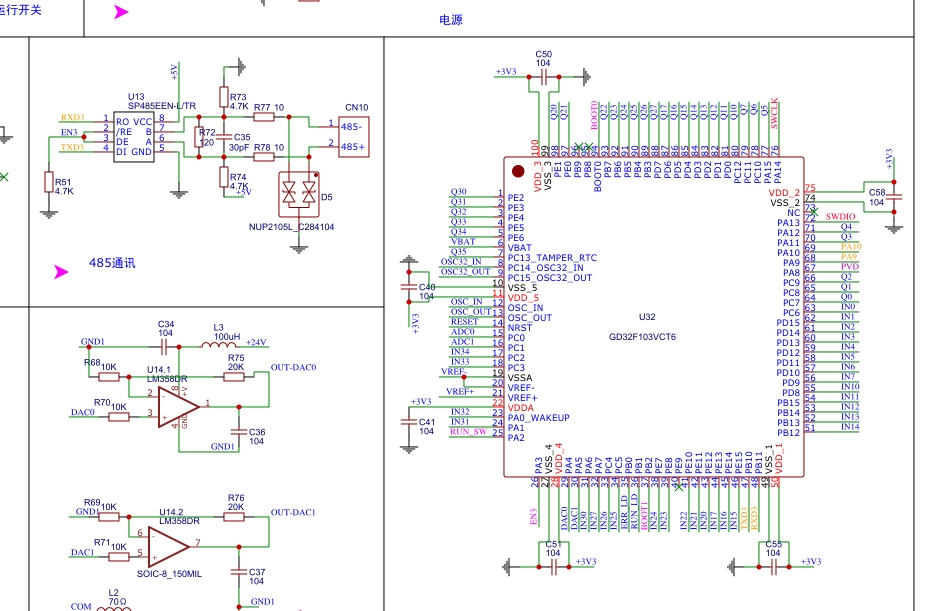Click the VSSA pin name
This screenshot has width=930, height=611.
point(520,377)
